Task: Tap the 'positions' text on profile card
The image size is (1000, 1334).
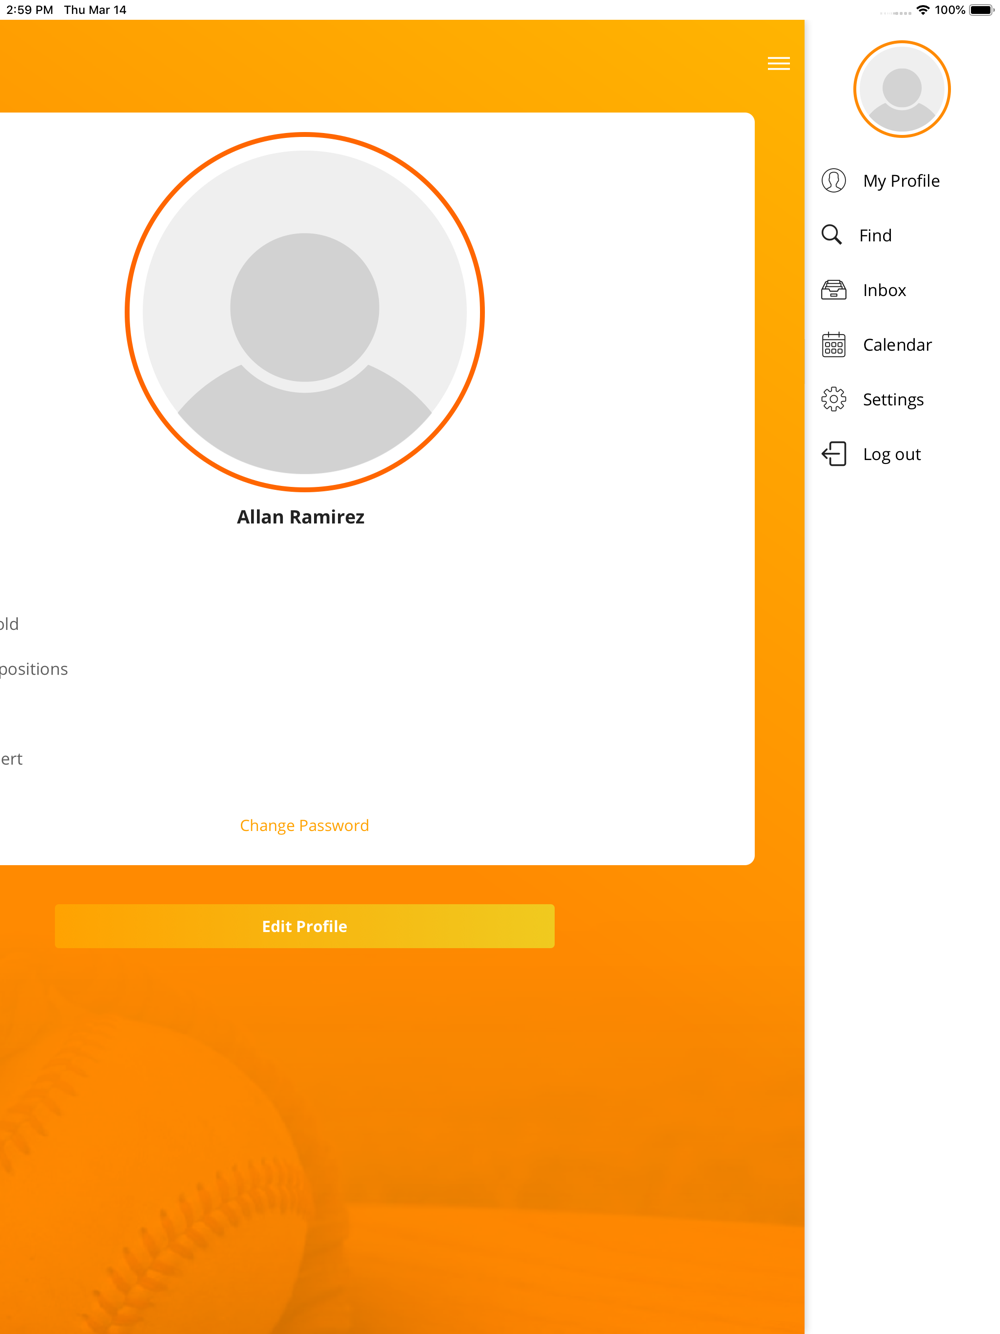Action: tap(34, 669)
